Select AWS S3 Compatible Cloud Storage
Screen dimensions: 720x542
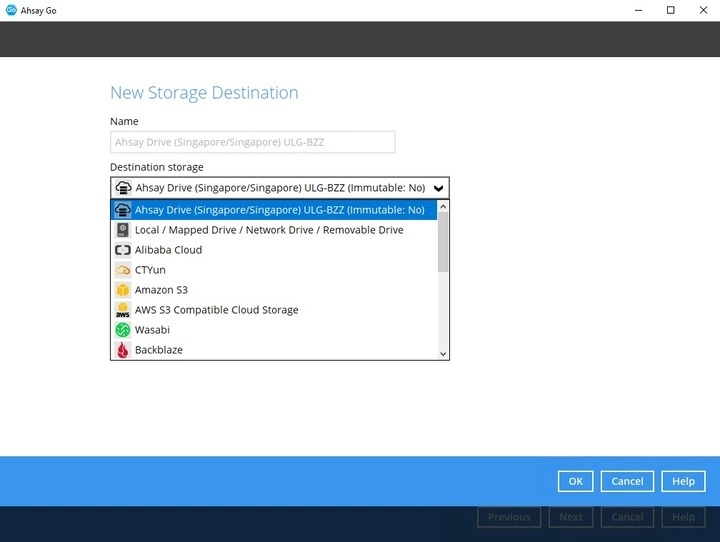point(274,310)
